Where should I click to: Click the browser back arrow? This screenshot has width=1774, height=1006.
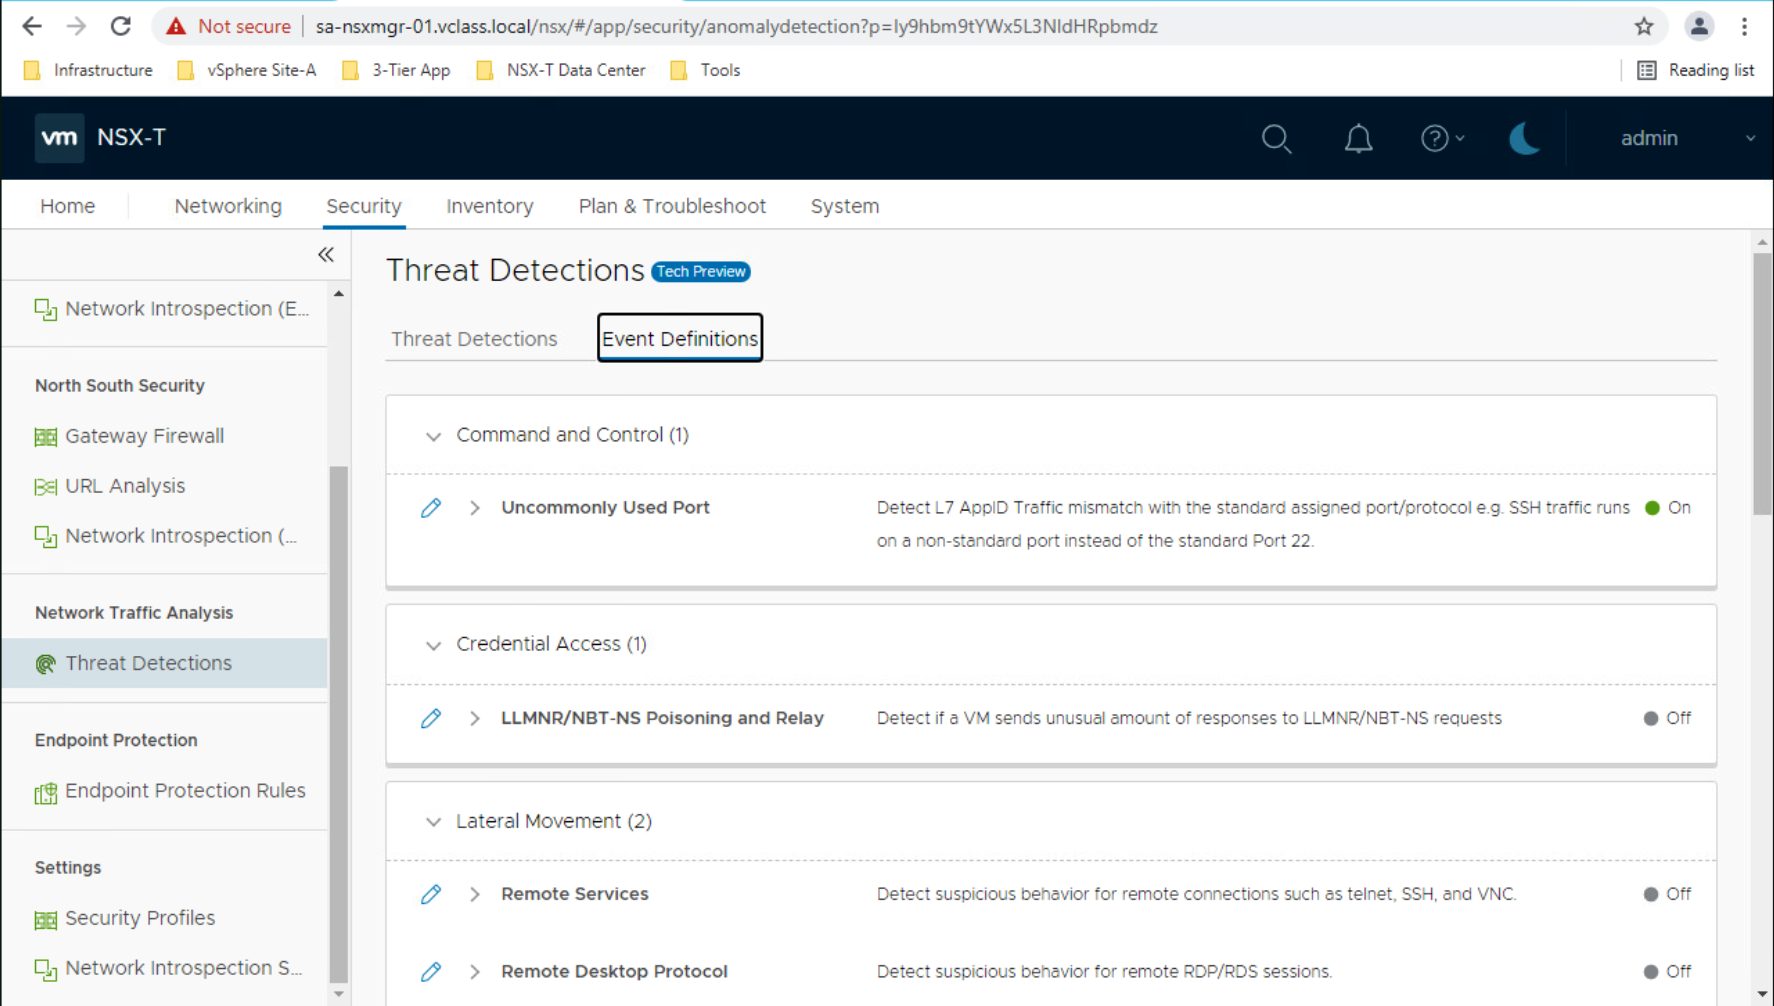point(32,26)
